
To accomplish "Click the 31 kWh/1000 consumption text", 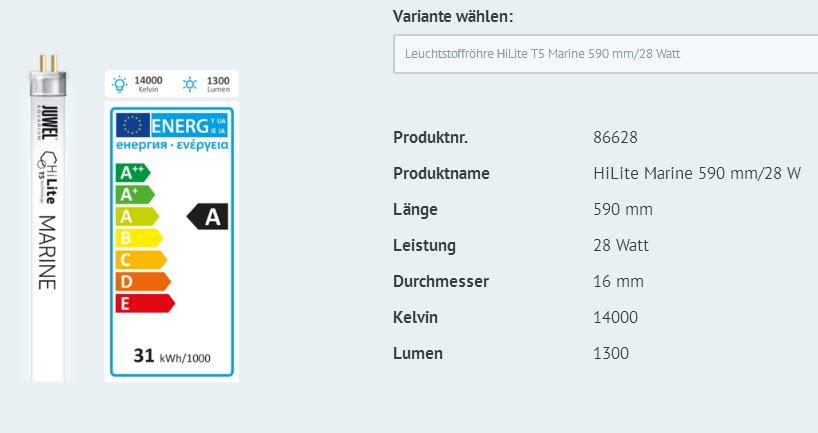I will (x=171, y=357).
